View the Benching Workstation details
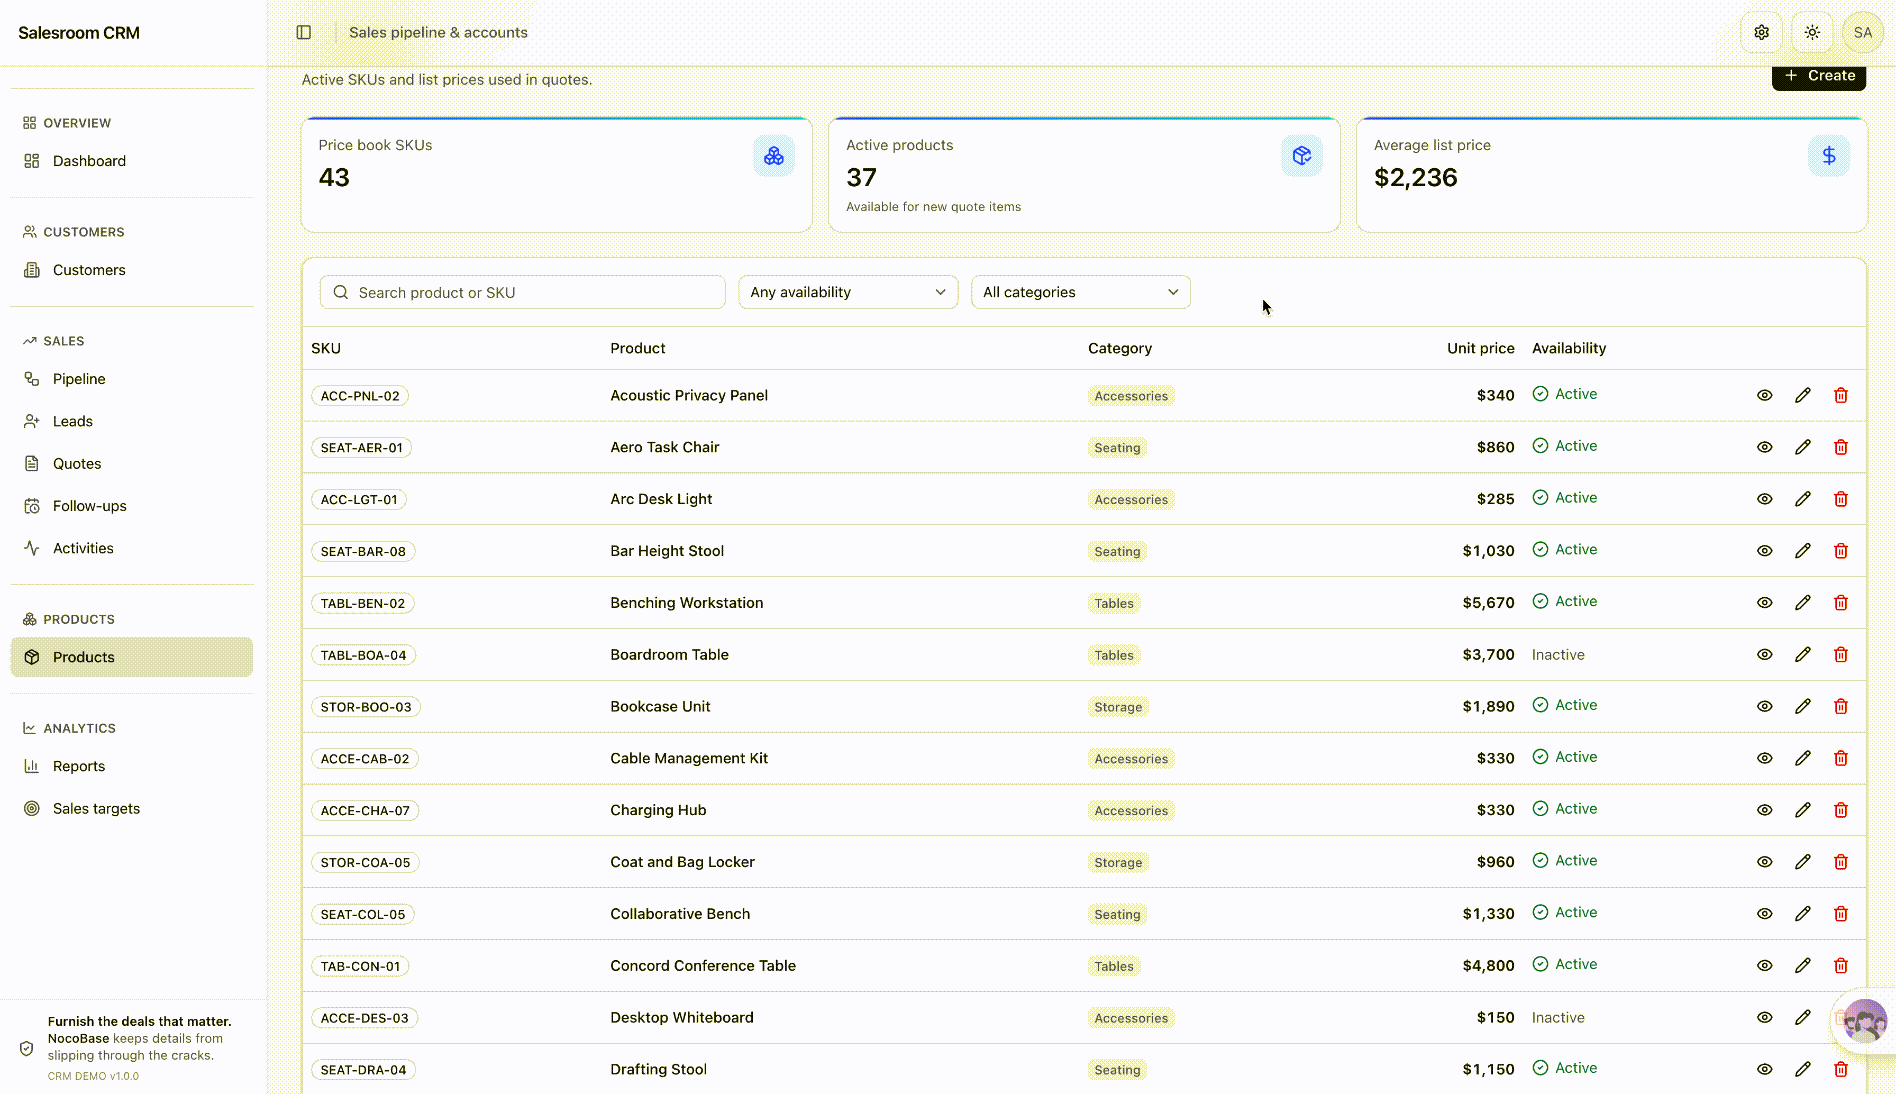The image size is (1896, 1094). [x=1765, y=603]
